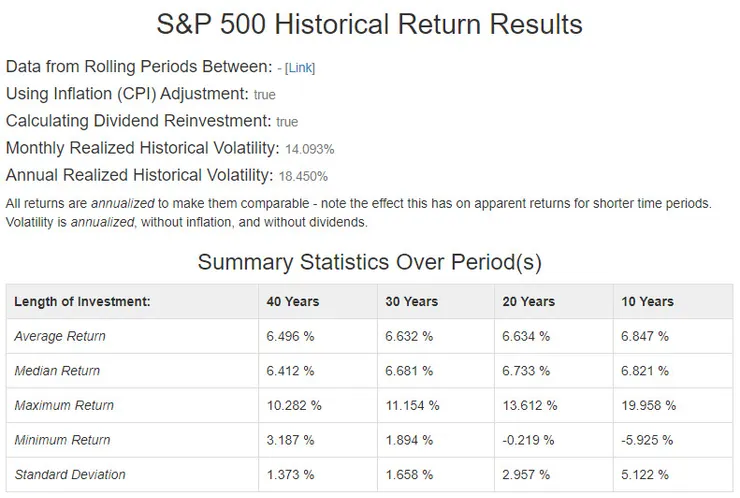
Task: Open the [Link] hyperlink for rolling periods
Action: click(300, 68)
